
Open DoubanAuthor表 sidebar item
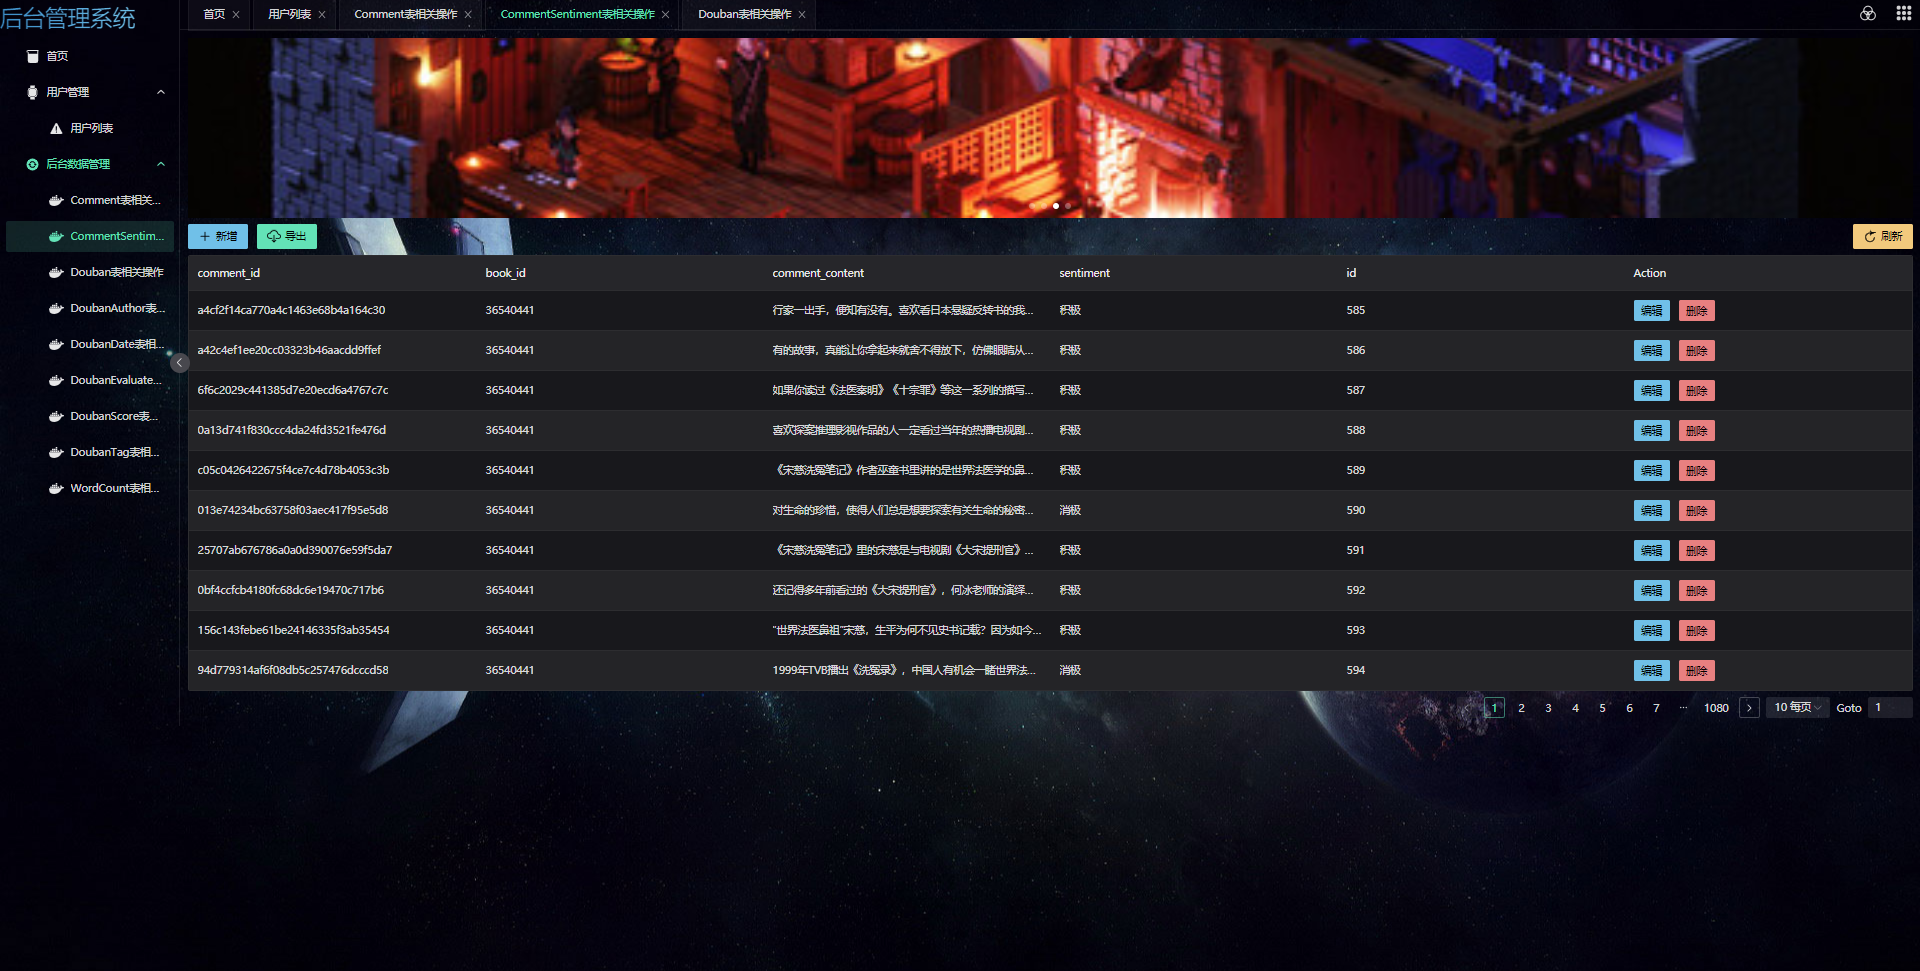(90, 308)
